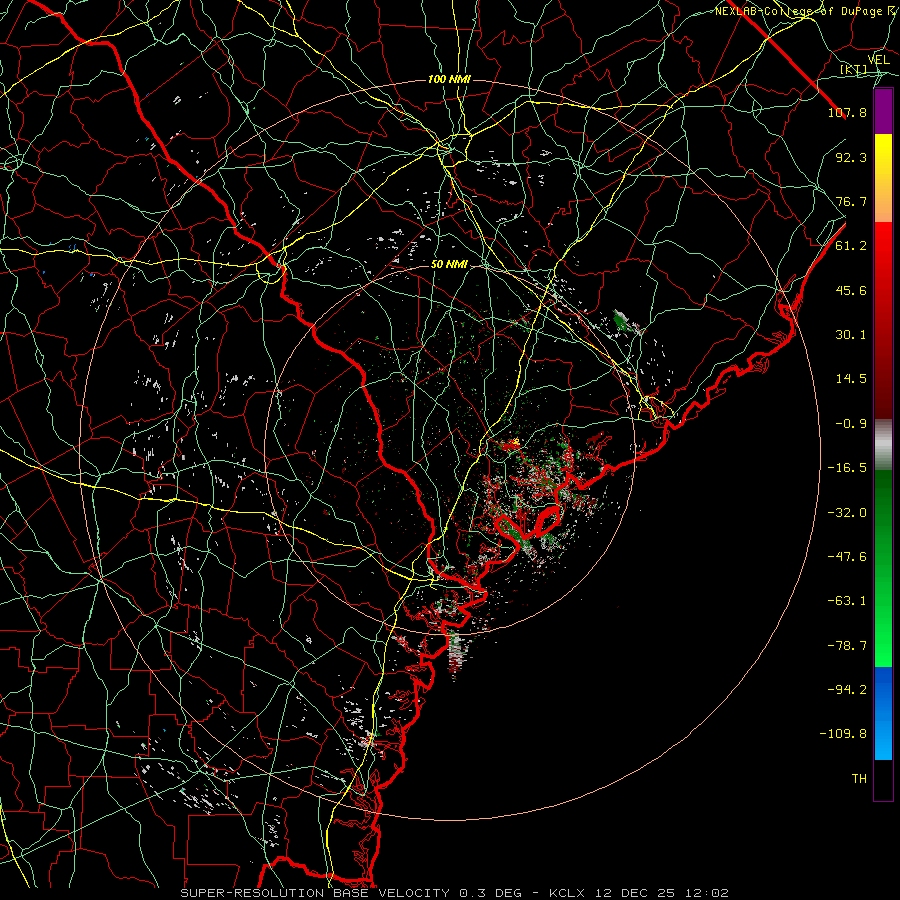Click the -16.5 velocity scale value

[847, 468]
